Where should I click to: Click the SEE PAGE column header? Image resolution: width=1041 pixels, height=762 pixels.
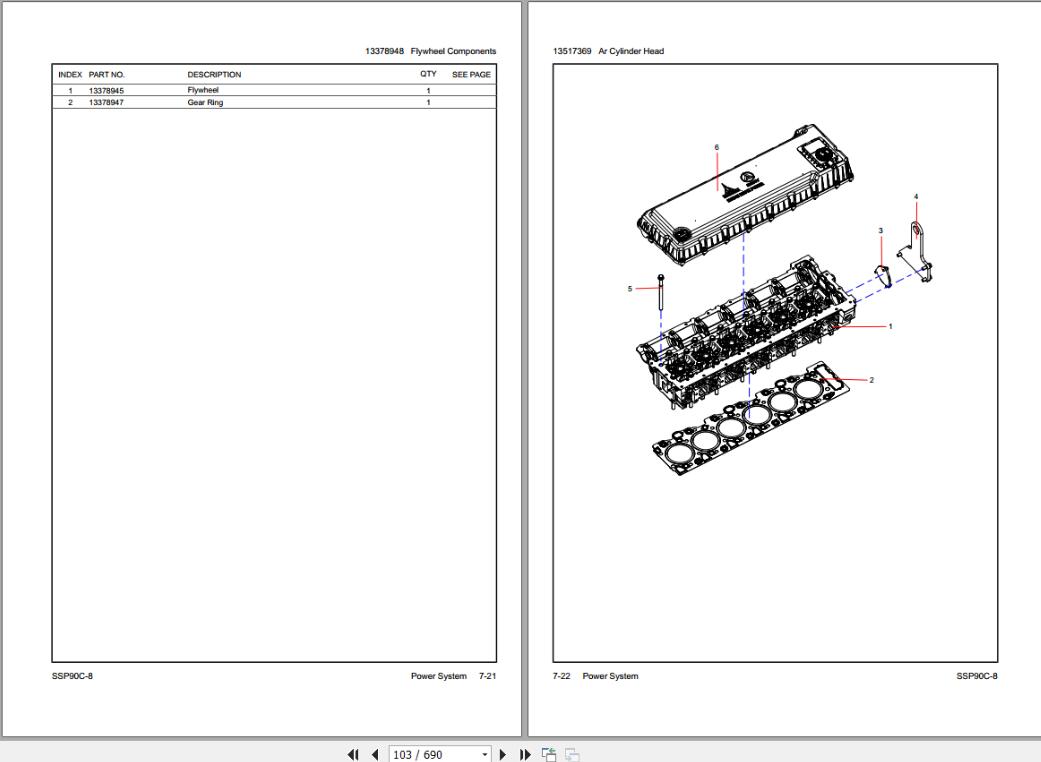point(471,74)
